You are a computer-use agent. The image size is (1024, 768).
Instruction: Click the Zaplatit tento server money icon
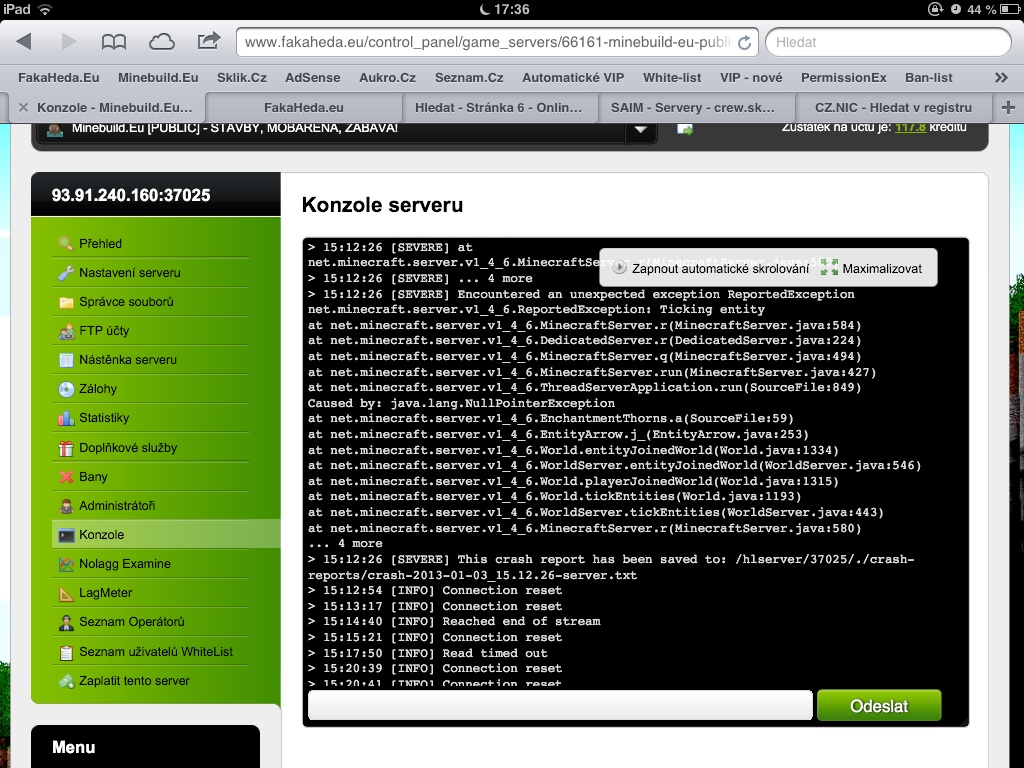(x=66, y=681)
